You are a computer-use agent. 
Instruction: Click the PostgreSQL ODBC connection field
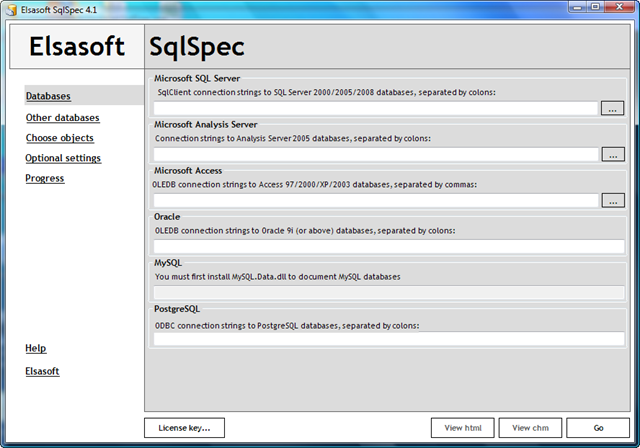coord(389,339)
